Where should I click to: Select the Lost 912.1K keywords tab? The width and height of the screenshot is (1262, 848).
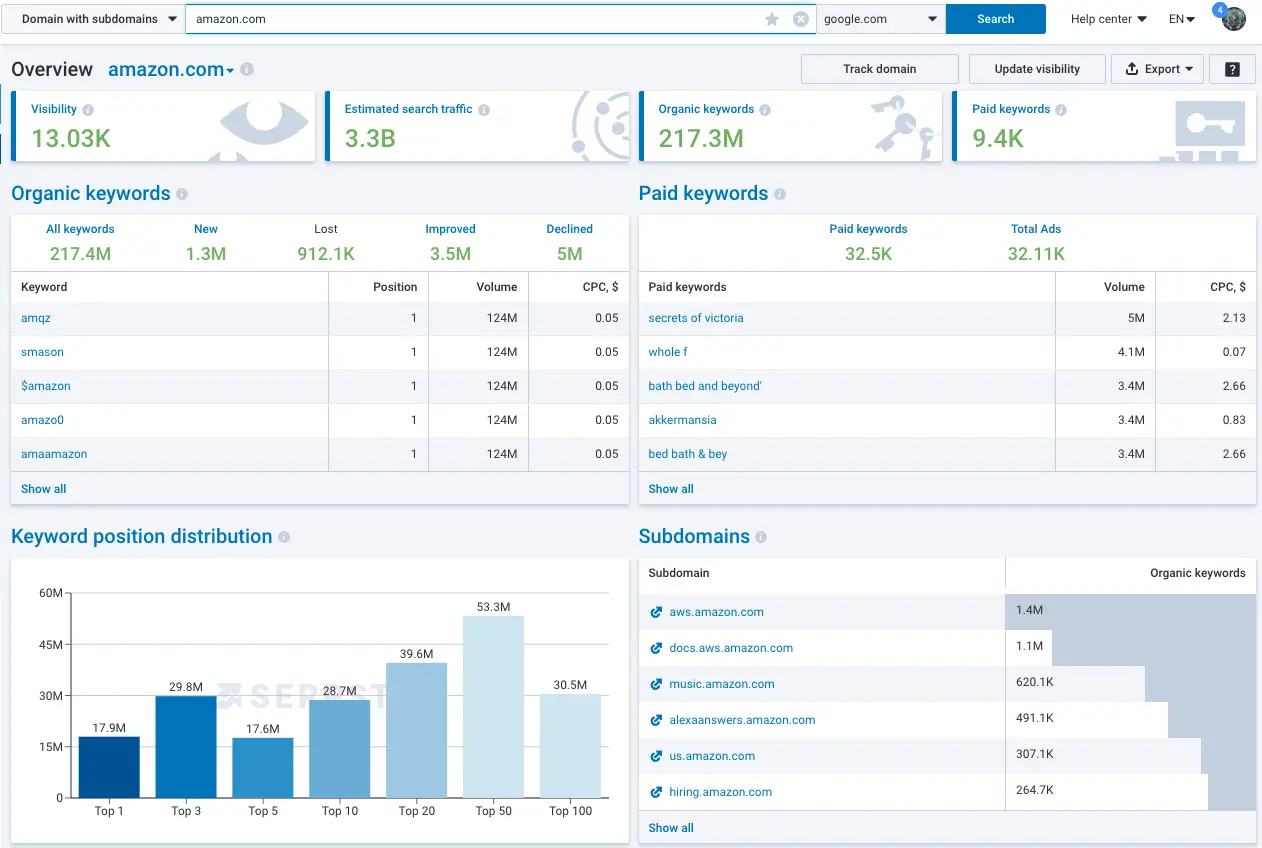326,242
